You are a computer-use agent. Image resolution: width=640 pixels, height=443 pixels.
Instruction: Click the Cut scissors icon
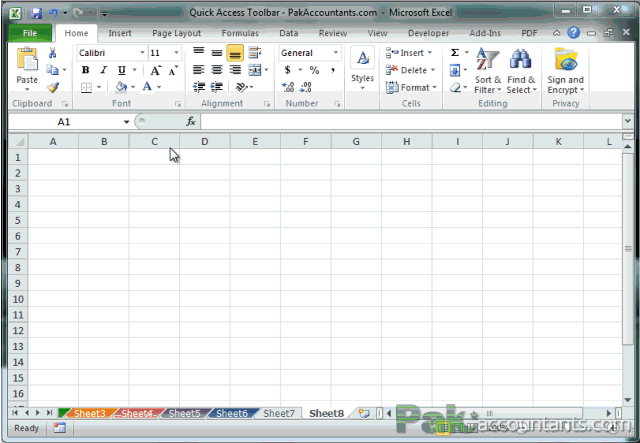coord(52,53)
